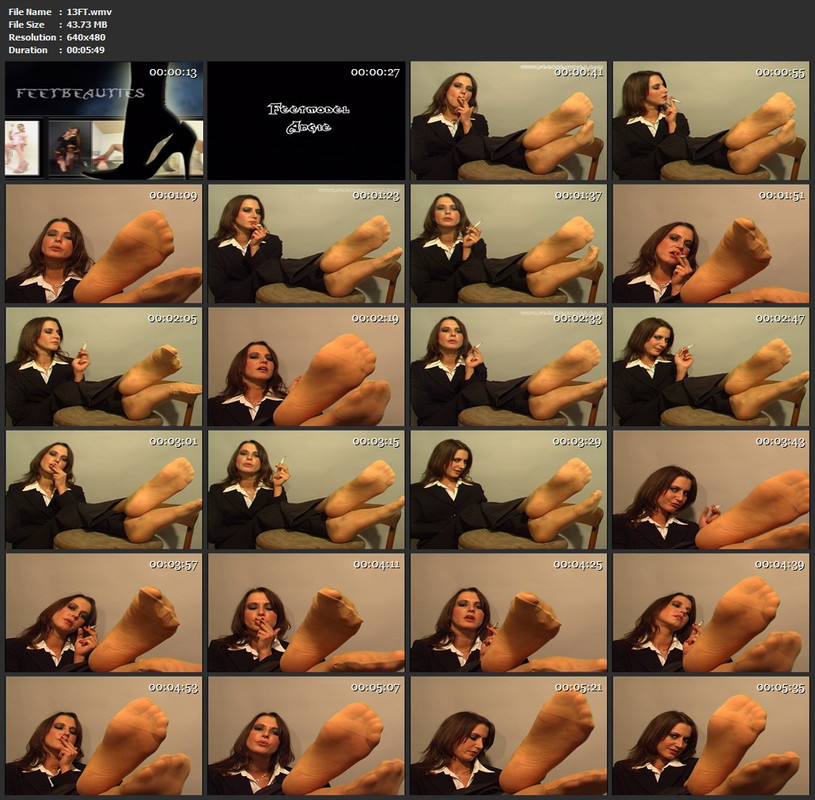Image resolution: width=815 pixels, height=800 pixels.
Task: Select the thumbnail at 00:01:09
Action: point(104,244)
